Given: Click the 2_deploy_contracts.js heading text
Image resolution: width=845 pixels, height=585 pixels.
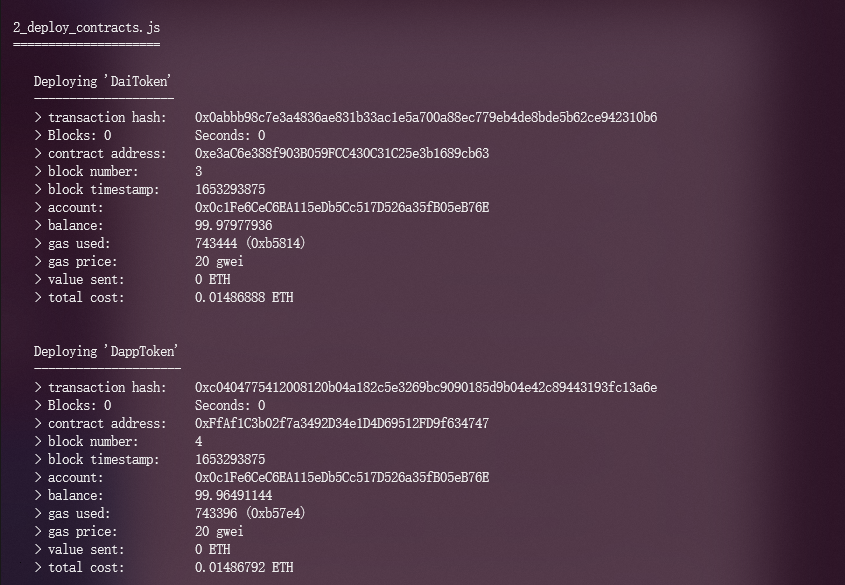Looking at the screenshot, I should [x=86, y=27].
